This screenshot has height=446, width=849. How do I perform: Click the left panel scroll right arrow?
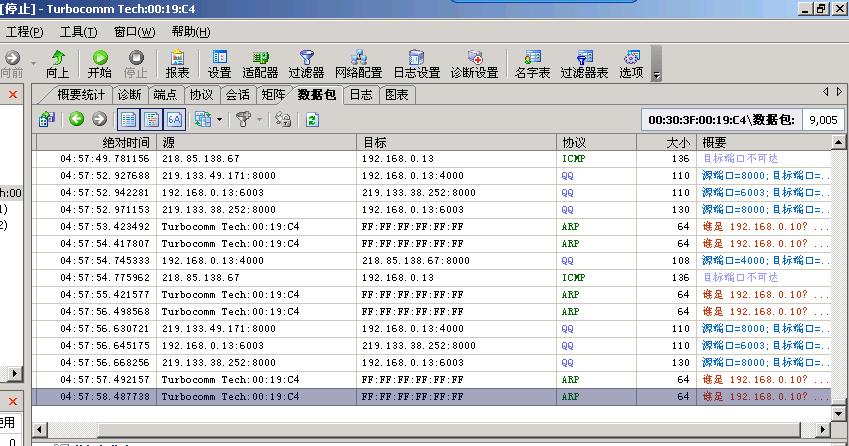15,373
